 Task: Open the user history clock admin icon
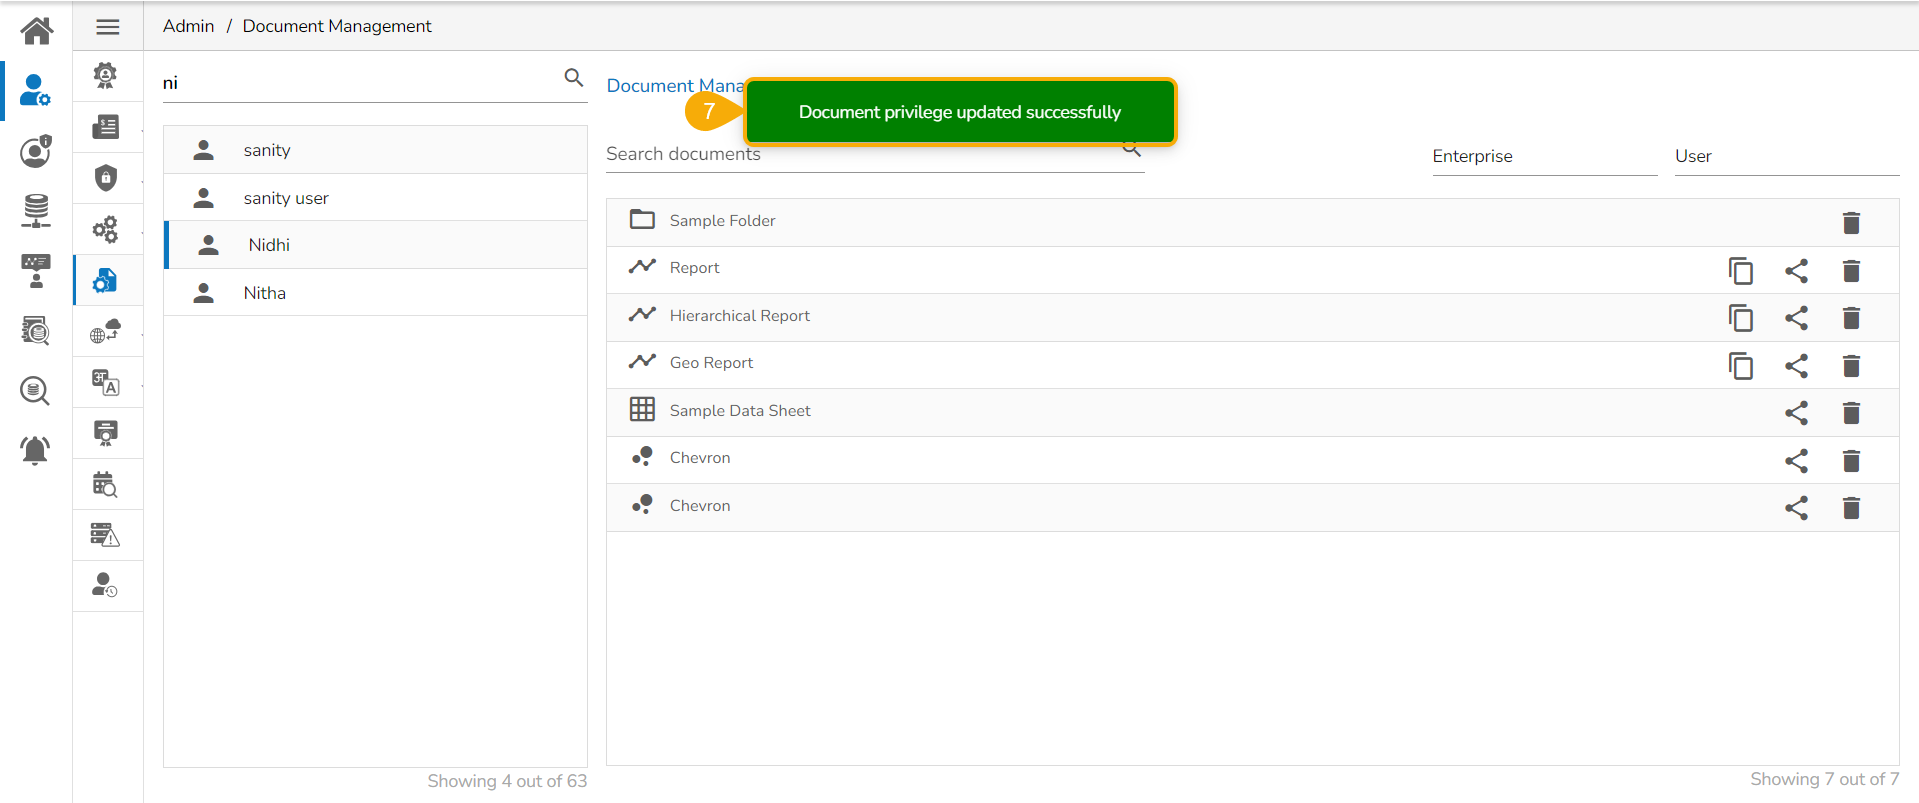(105, 586)
